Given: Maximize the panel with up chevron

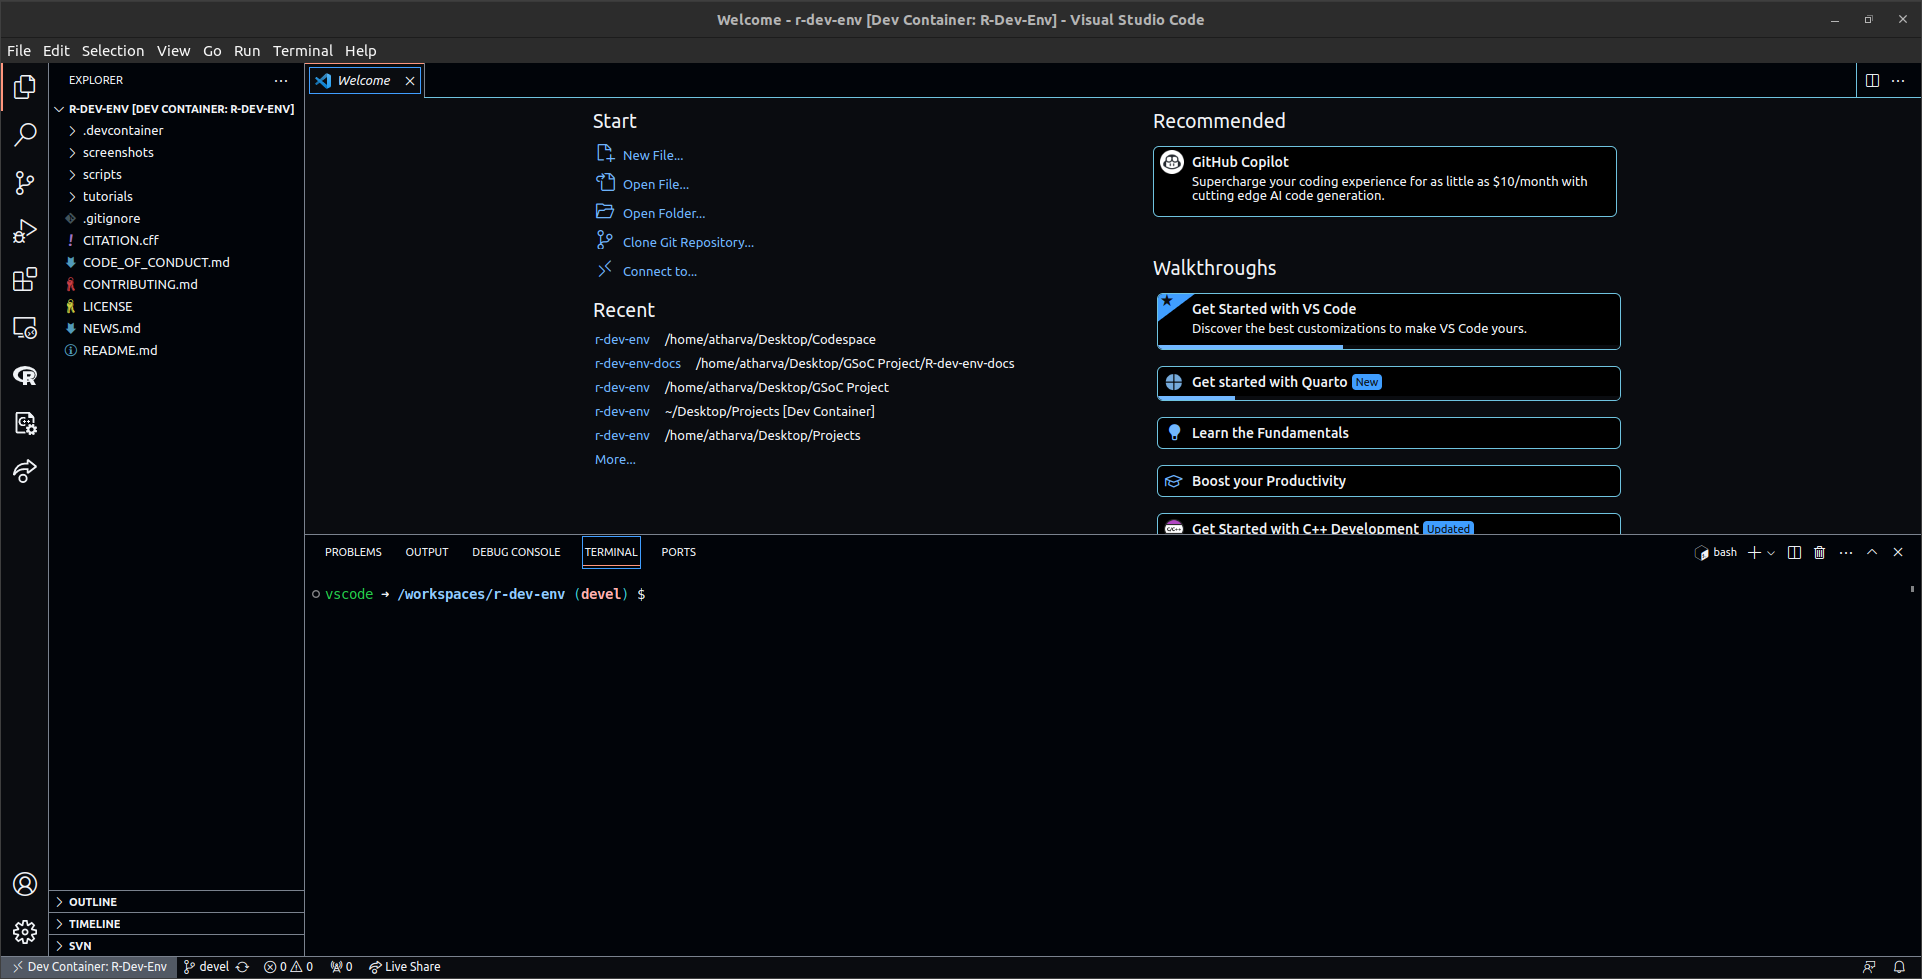Looking at the screenshot, I should 1872,552.
